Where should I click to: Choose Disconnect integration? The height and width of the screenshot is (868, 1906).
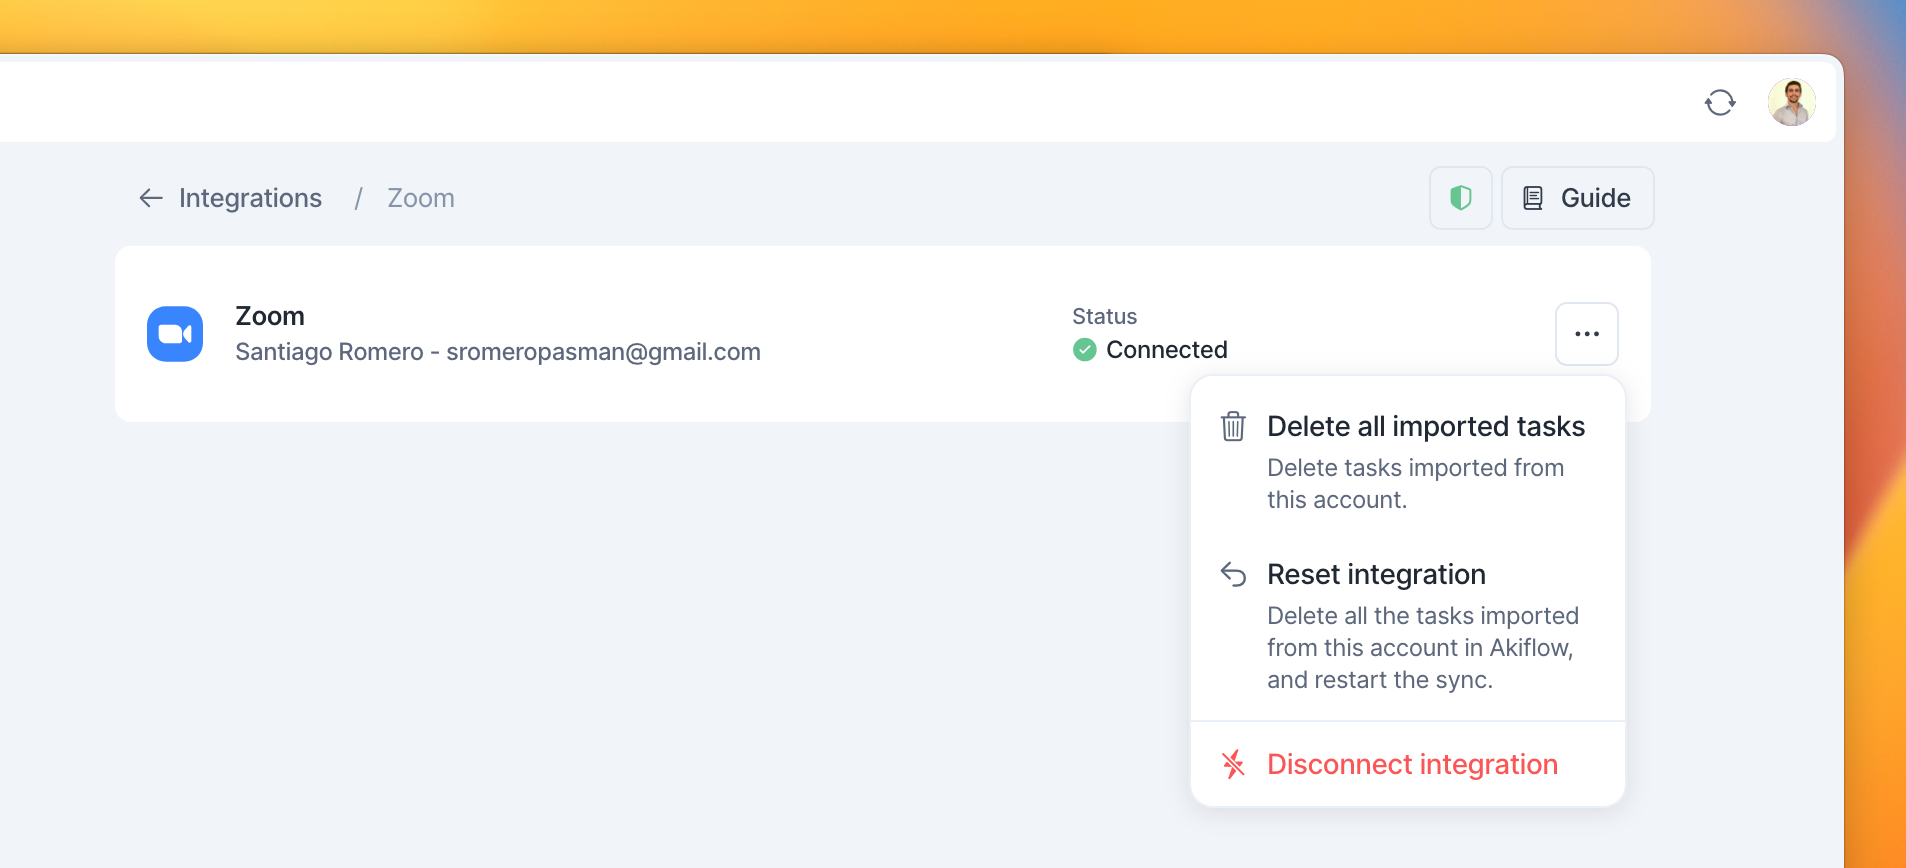click(1408, 764)
